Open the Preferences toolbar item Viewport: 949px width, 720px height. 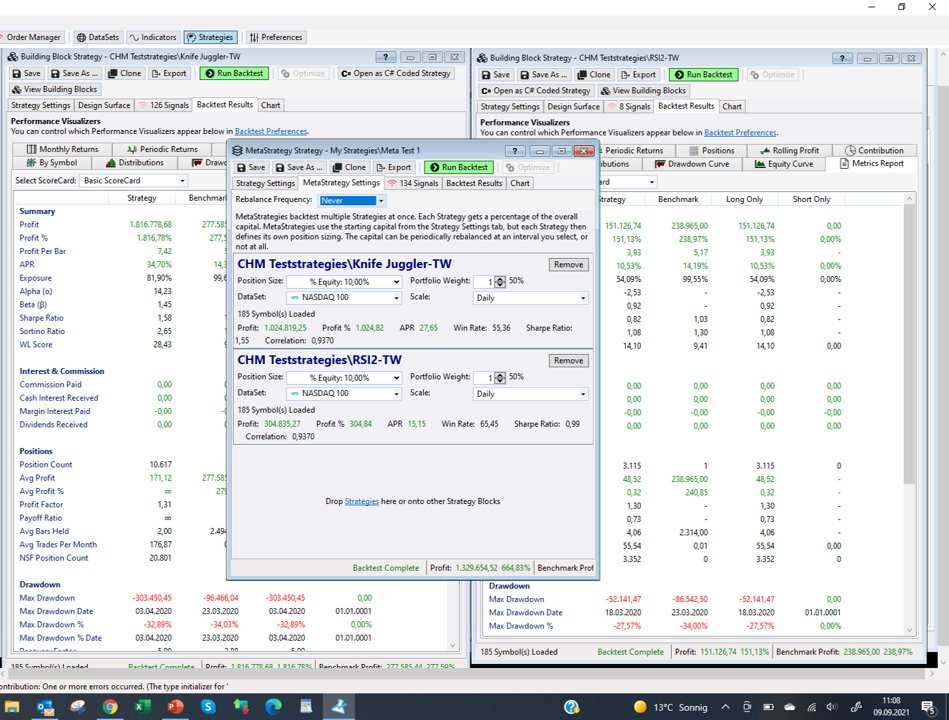[x=275, y=37]
